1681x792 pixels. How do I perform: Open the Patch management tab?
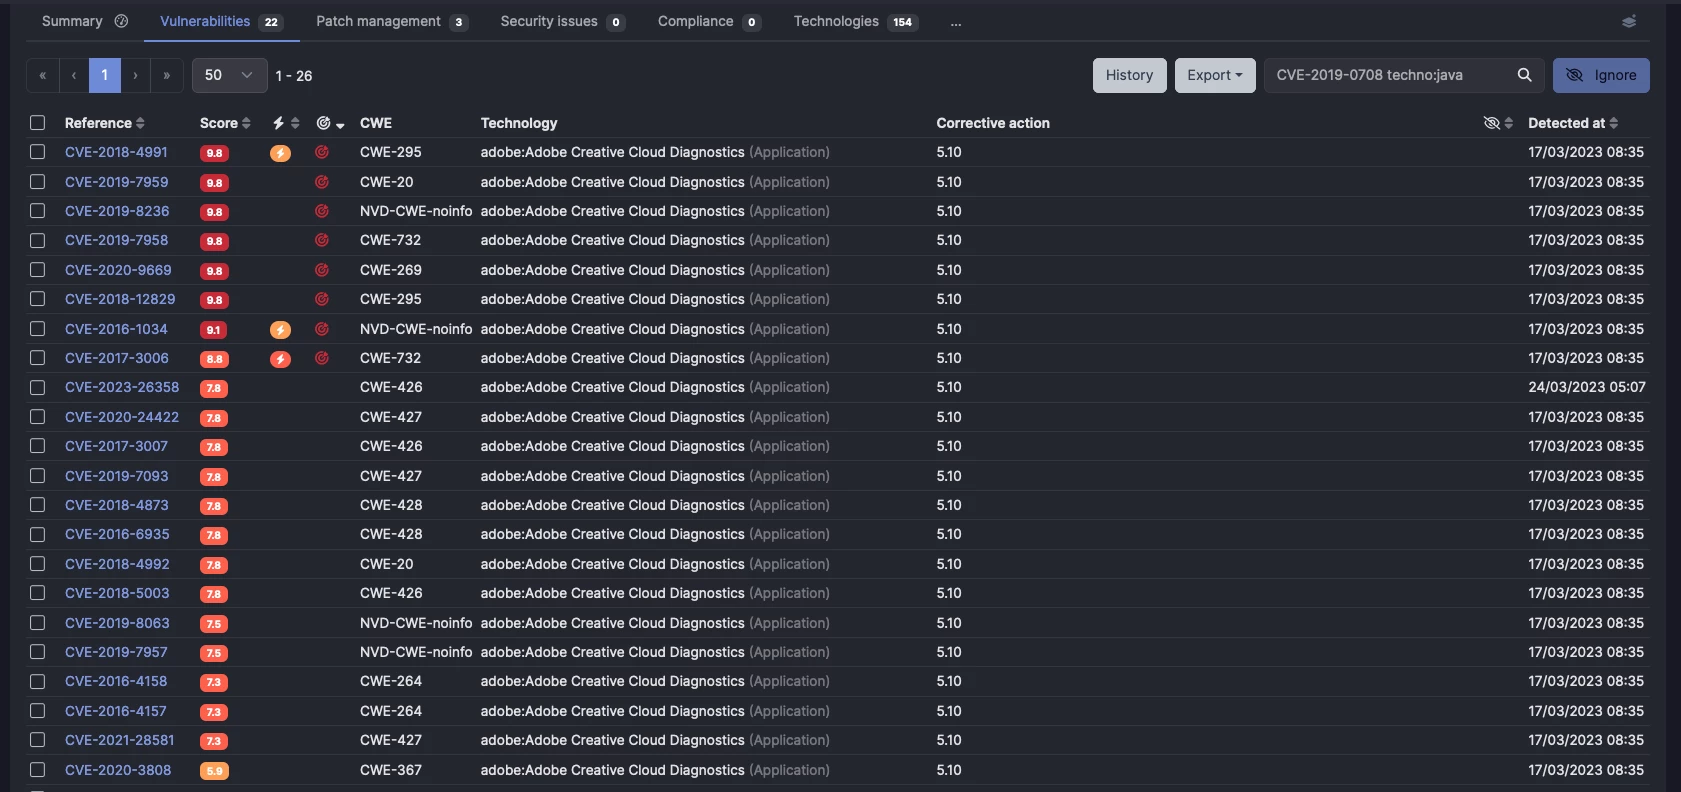pyautogui.click(x=392, y=21)
